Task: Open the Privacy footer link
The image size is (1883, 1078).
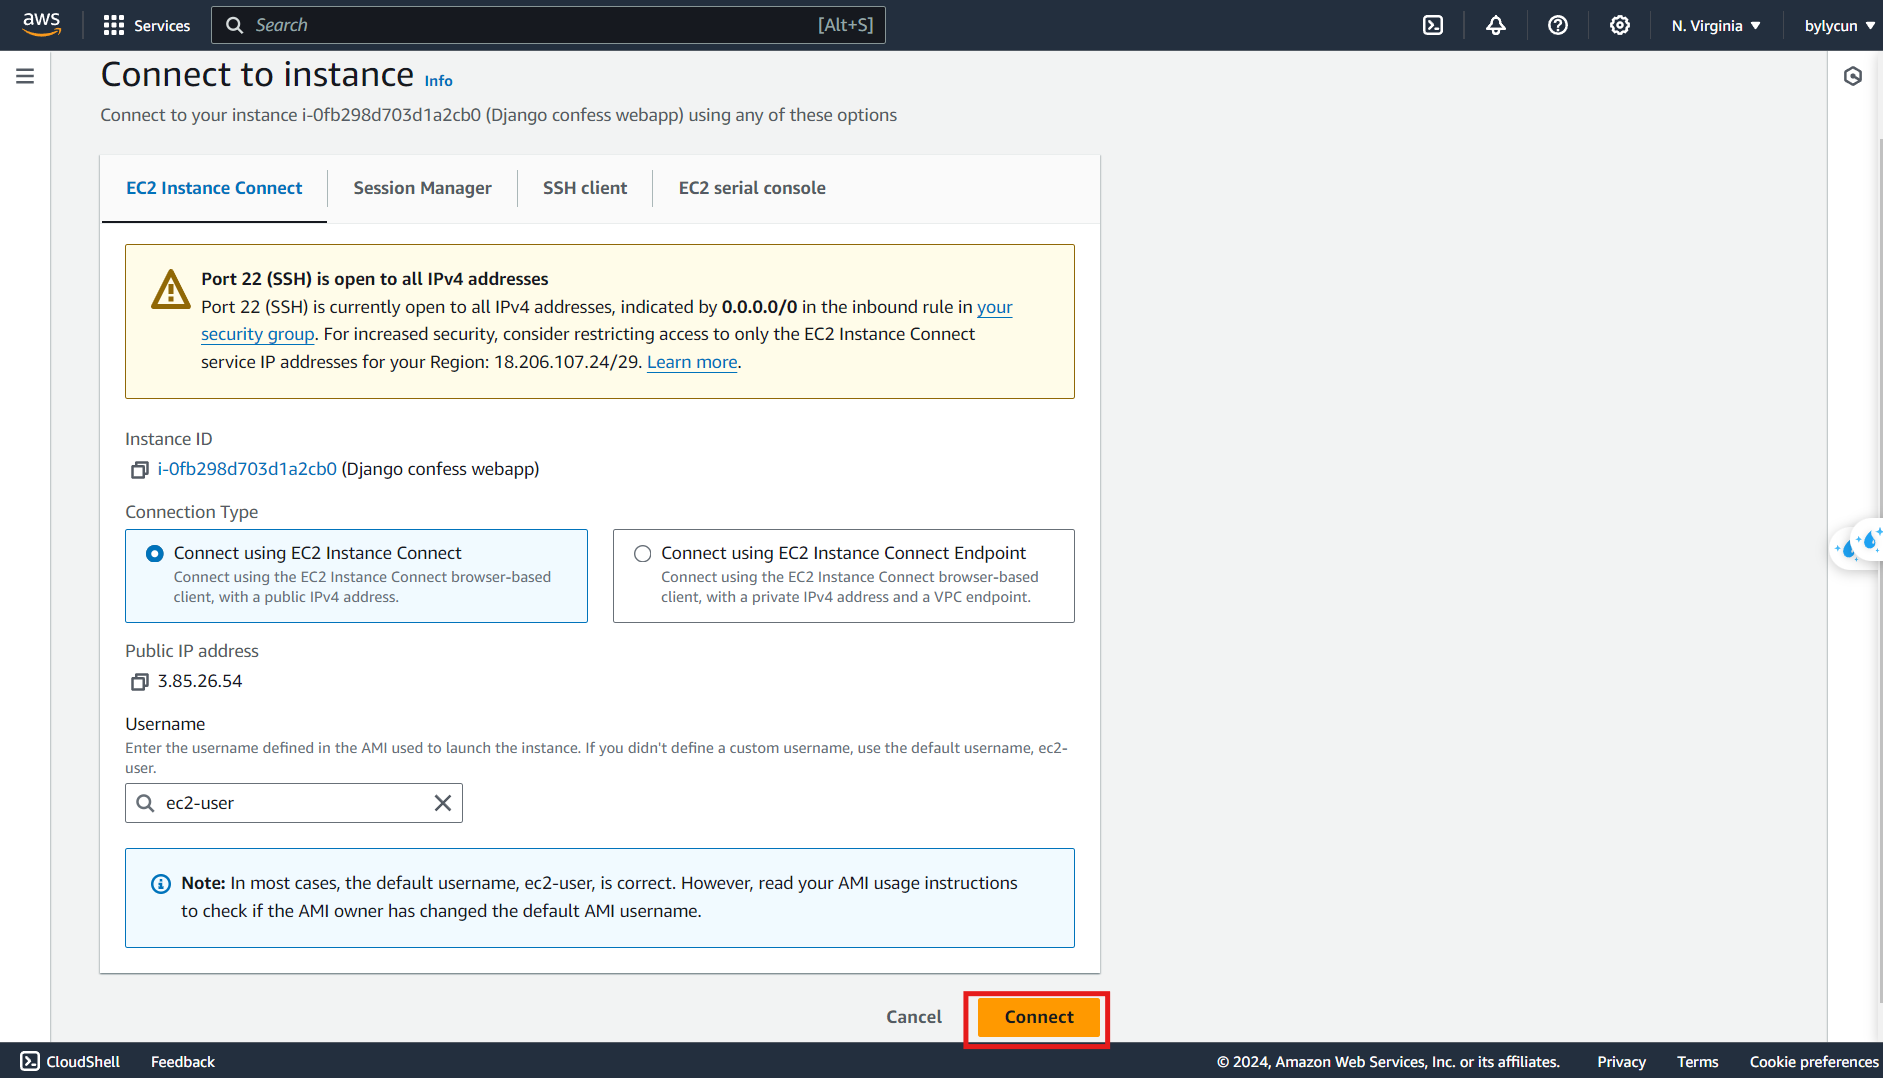Action: 1621,1061
